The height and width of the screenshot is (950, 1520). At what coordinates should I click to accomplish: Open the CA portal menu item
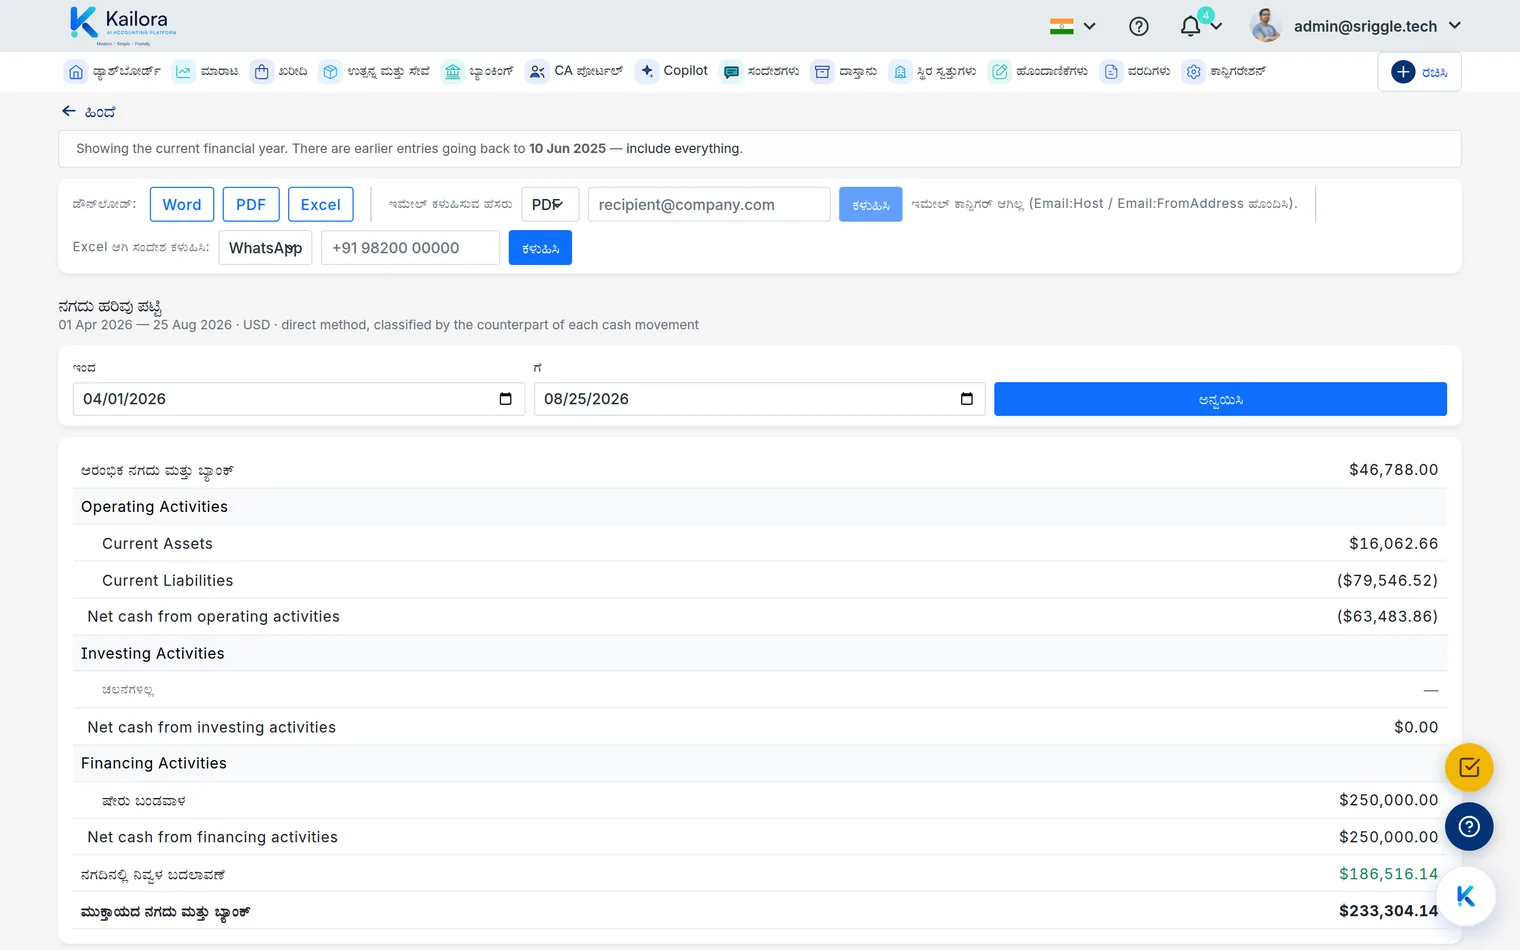pos(574,71)
